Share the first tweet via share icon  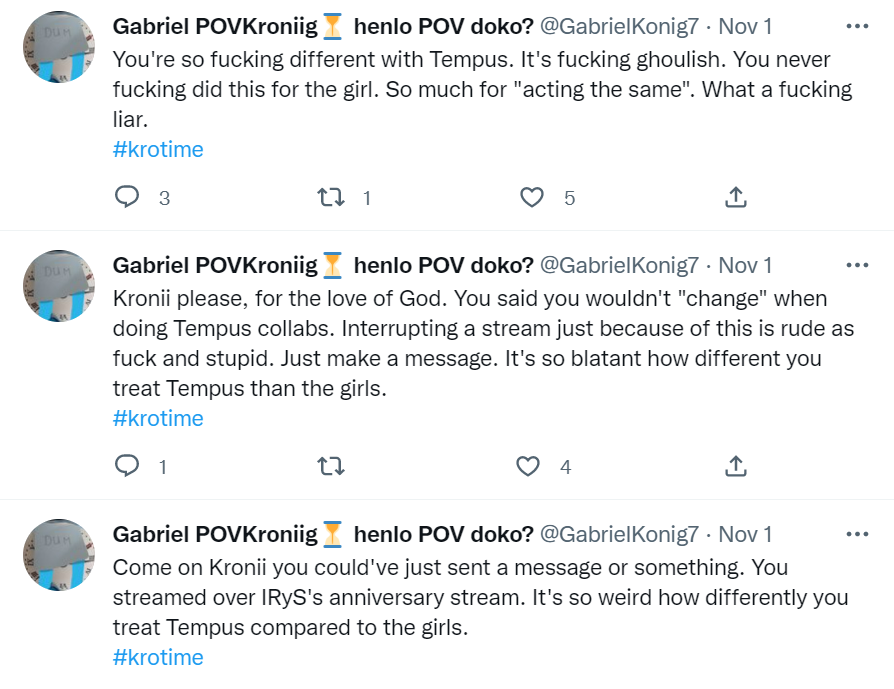(x=735, y=198)
